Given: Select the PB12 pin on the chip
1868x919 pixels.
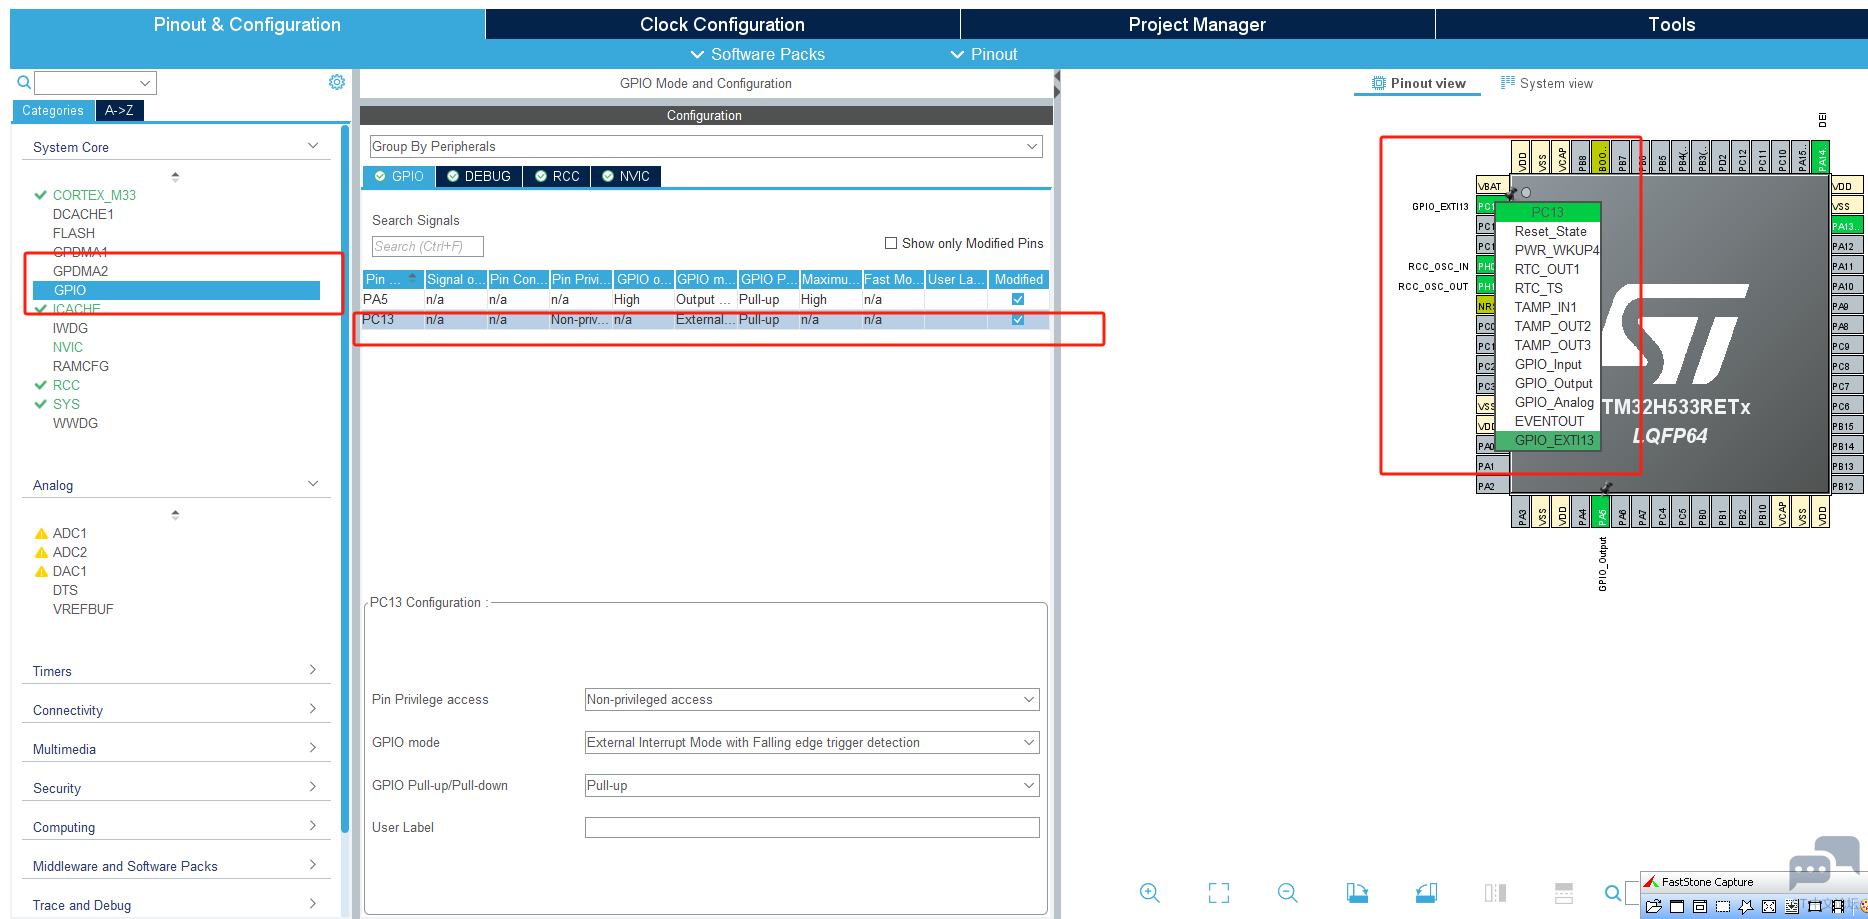Looking at the screenshot, I should (x=1846, y=486).
